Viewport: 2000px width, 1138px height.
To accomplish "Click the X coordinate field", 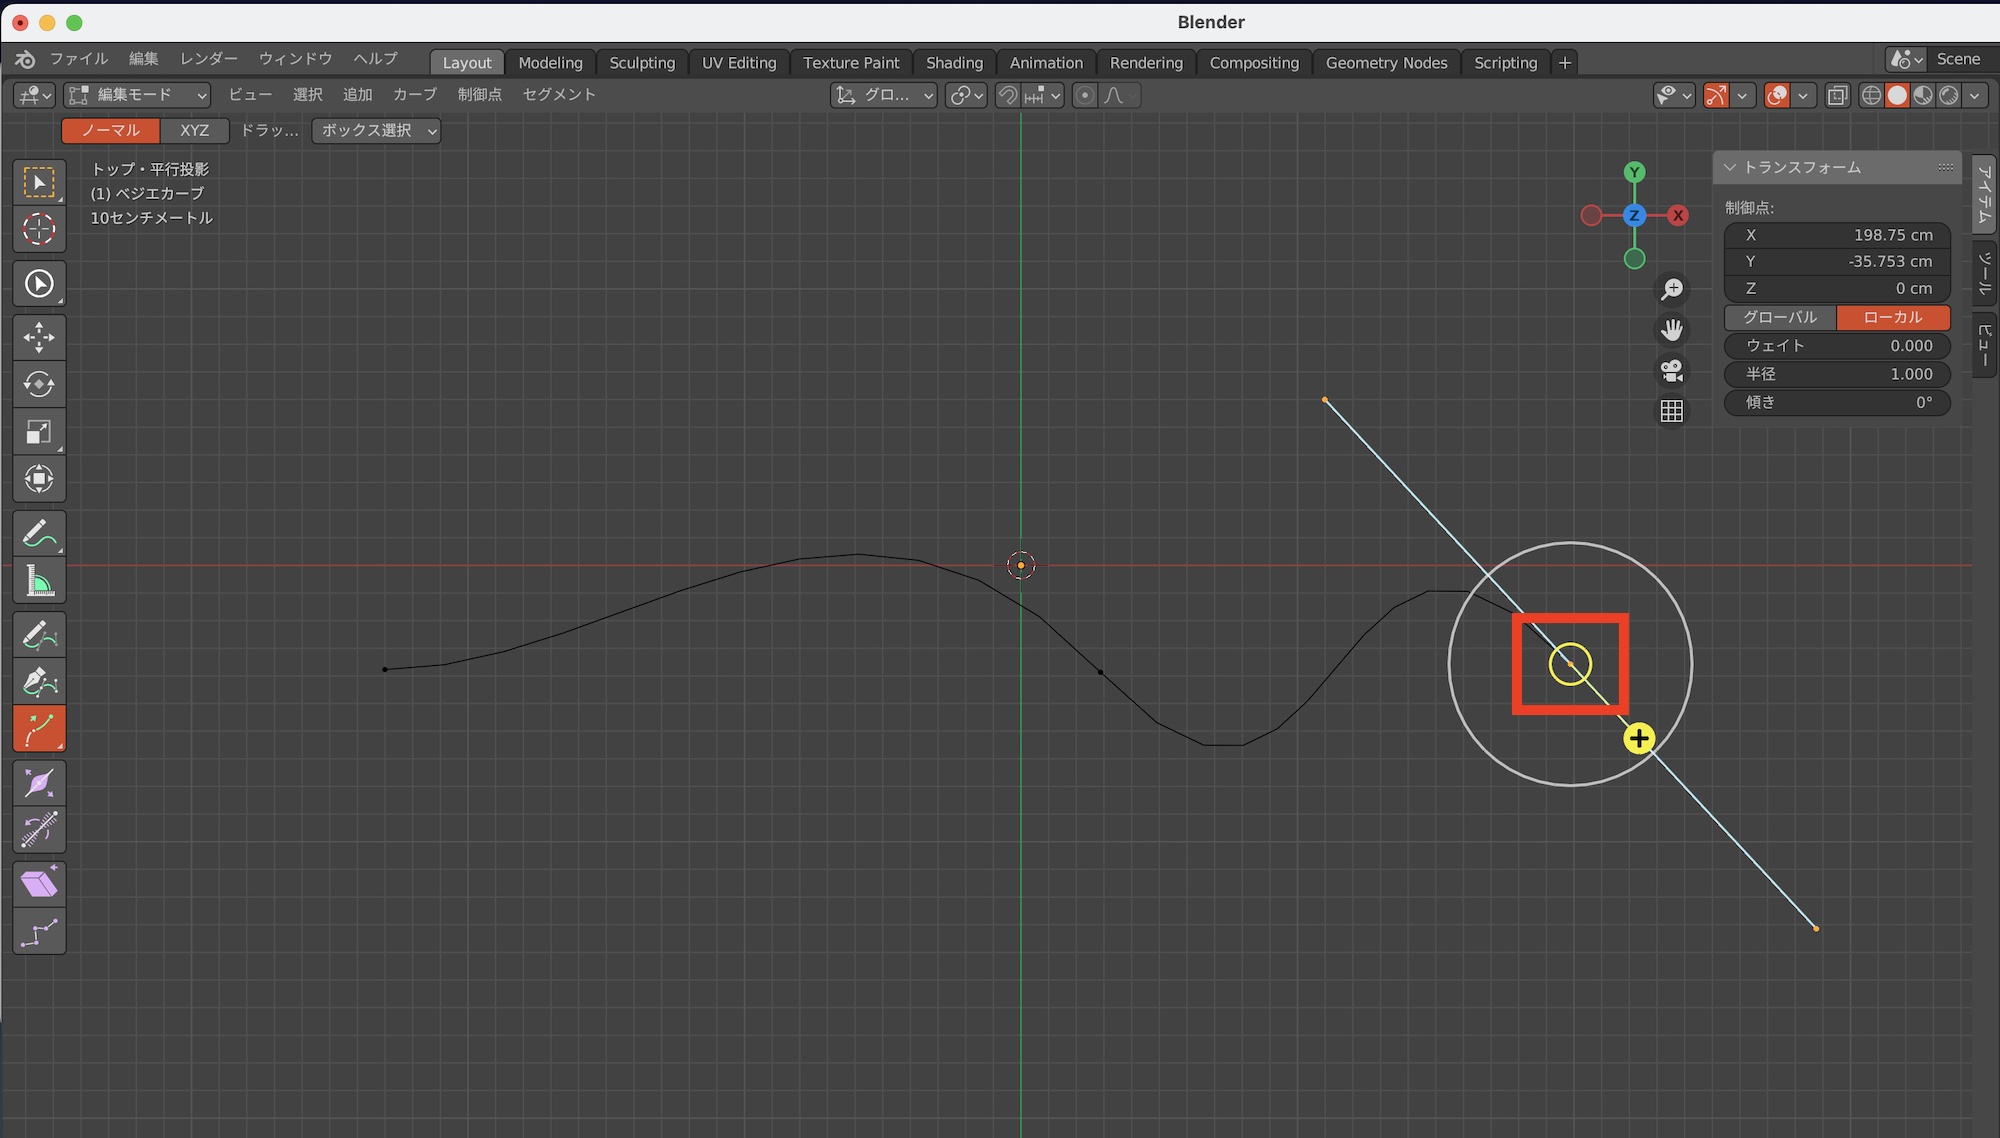I will tap(1837, 235).
